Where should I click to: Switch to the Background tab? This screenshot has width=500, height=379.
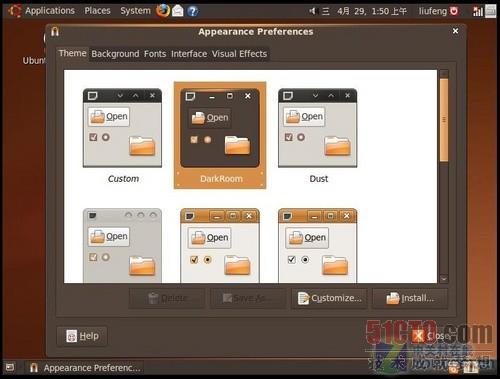tap(115, 54)
